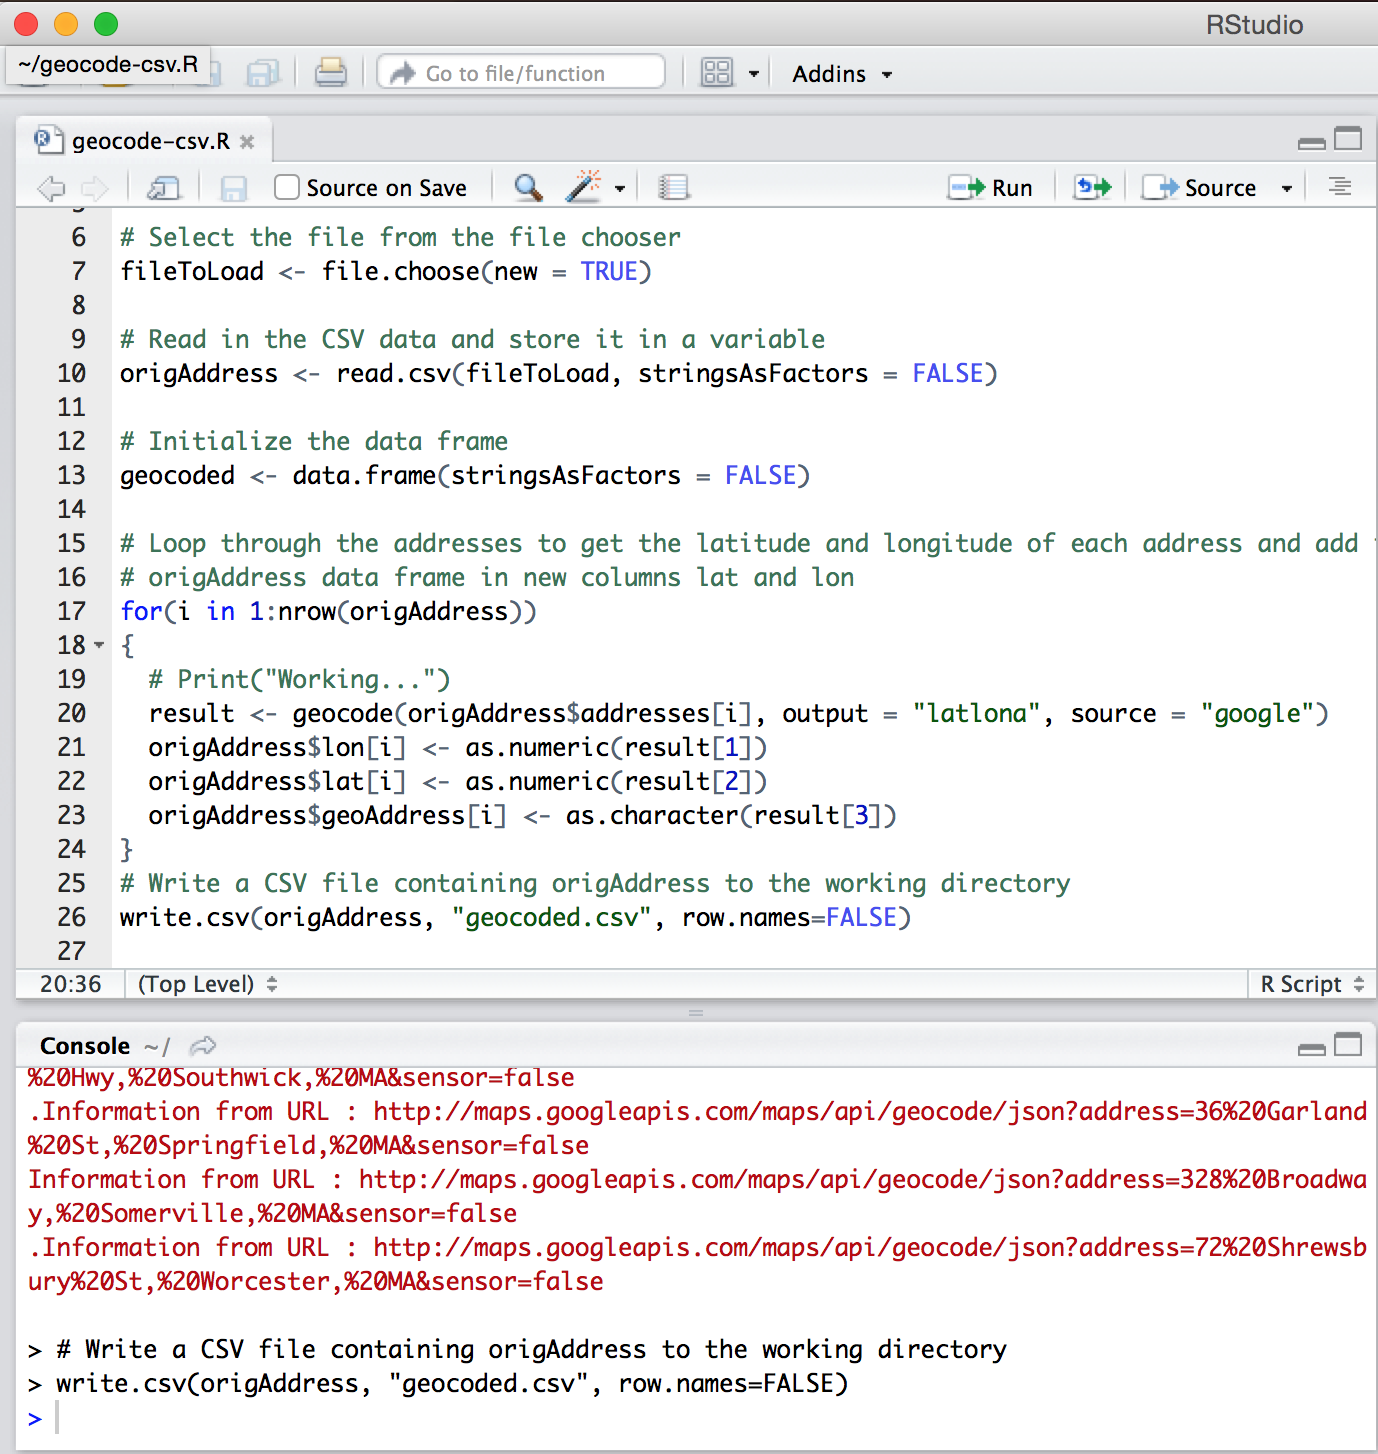Open Find/Replace with the magnifying glass

point(527,188)
